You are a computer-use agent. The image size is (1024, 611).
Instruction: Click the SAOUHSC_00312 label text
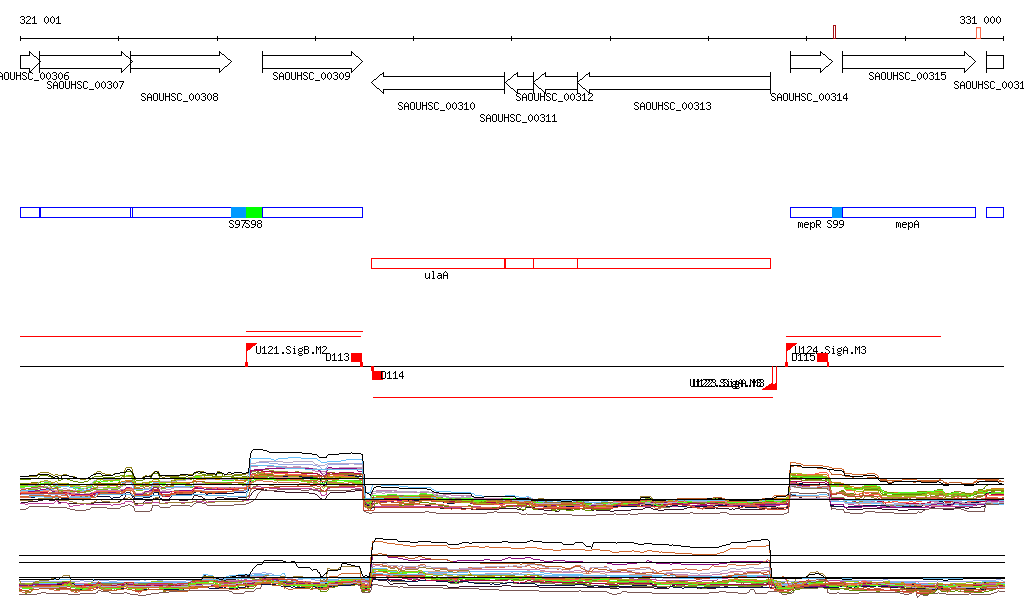click(x=554, y=97)
